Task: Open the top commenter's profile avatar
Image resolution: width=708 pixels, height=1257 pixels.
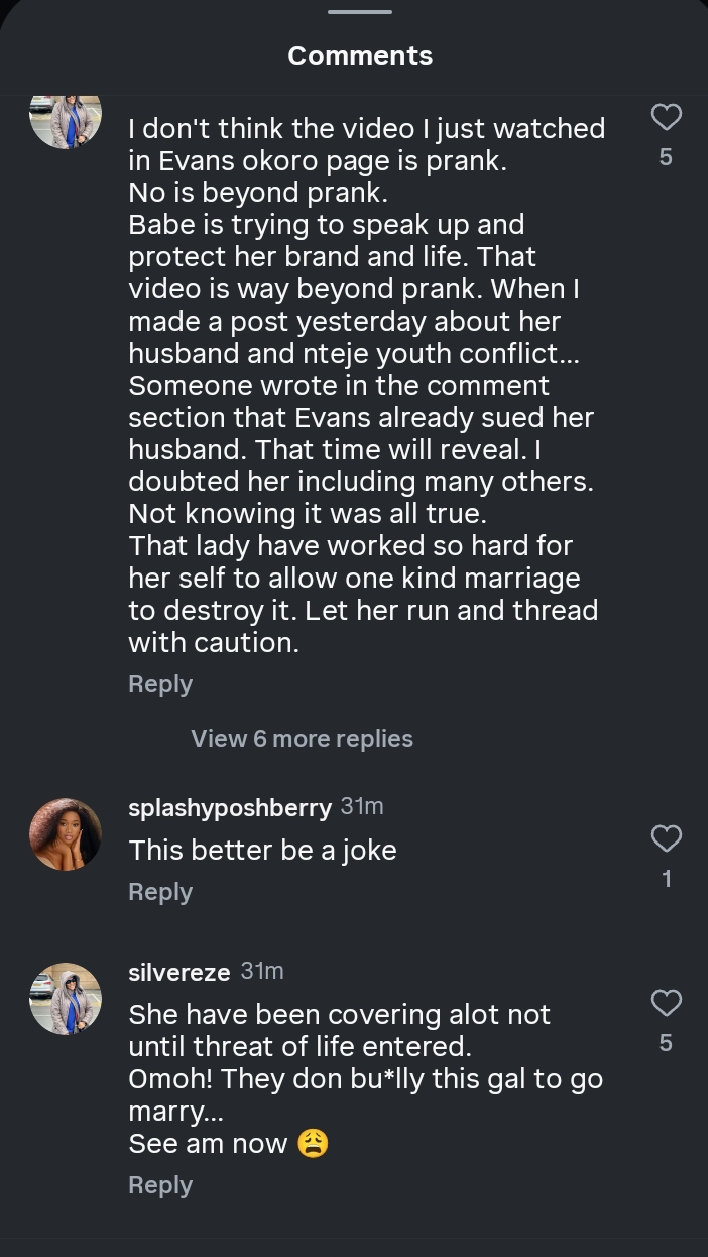Action: pyautogui.click(x=66, y=120)
